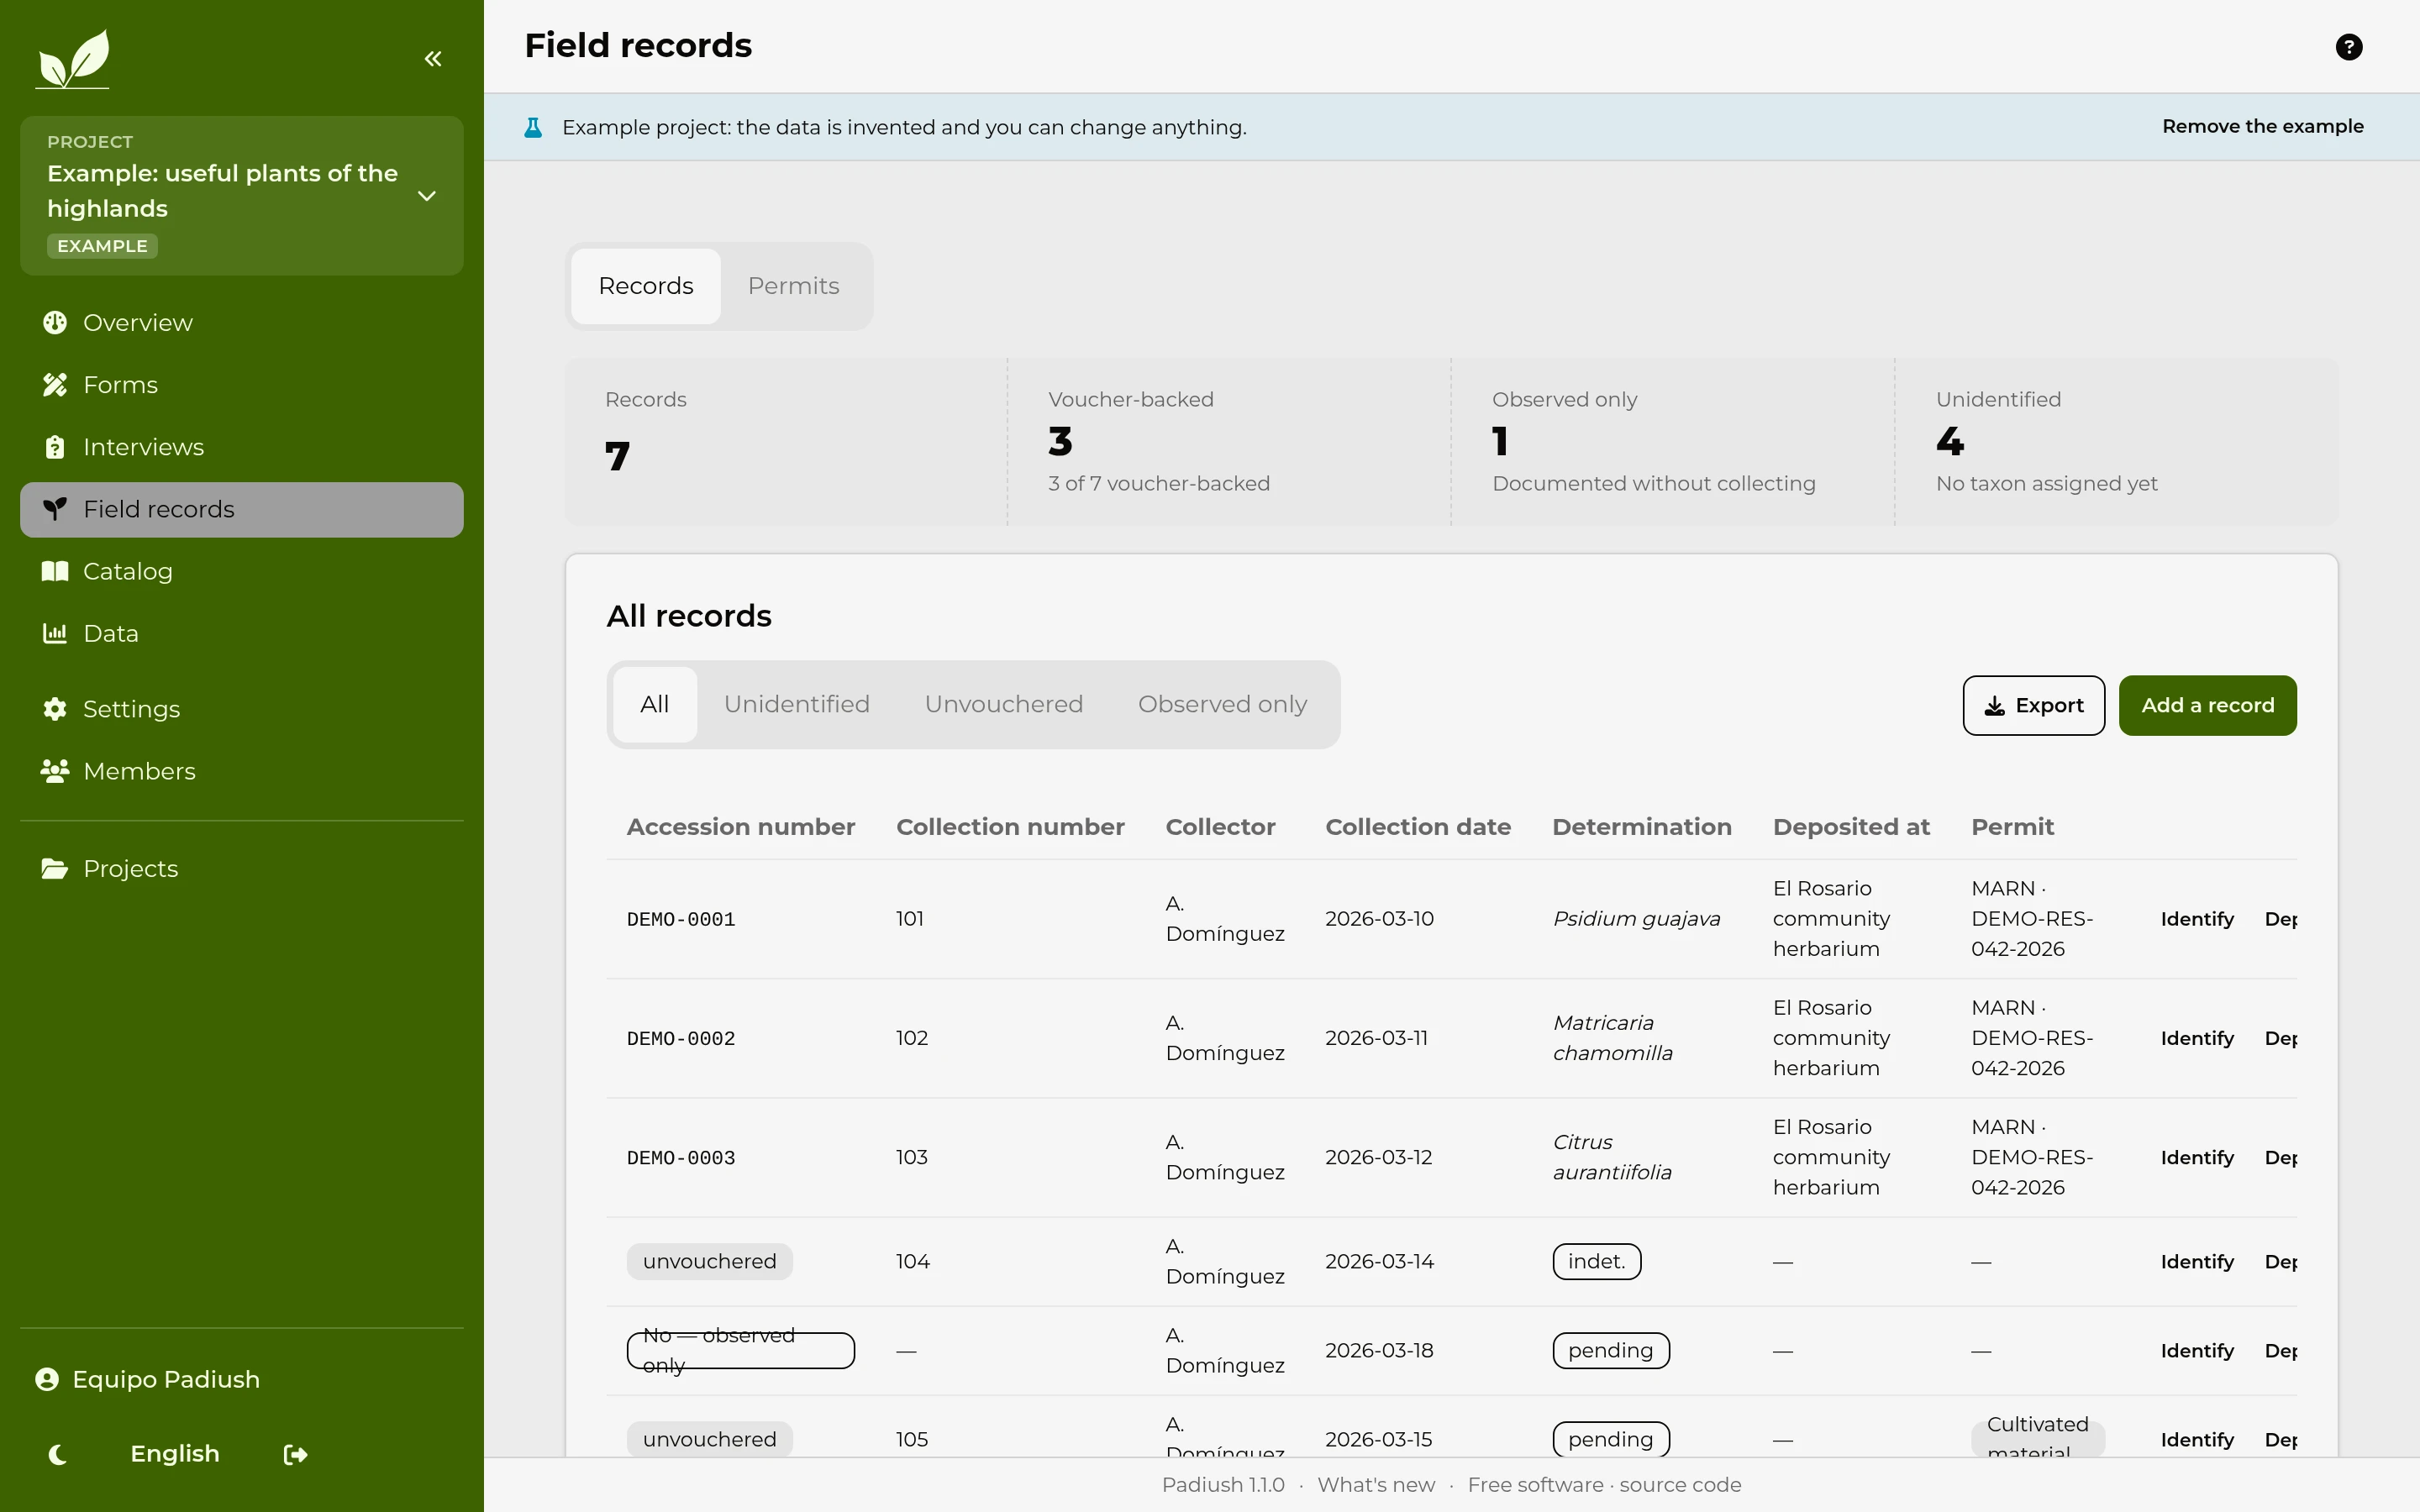Click Add a record button
The width and height of the screenshot is (2420, 1512).
point(2208,706)
